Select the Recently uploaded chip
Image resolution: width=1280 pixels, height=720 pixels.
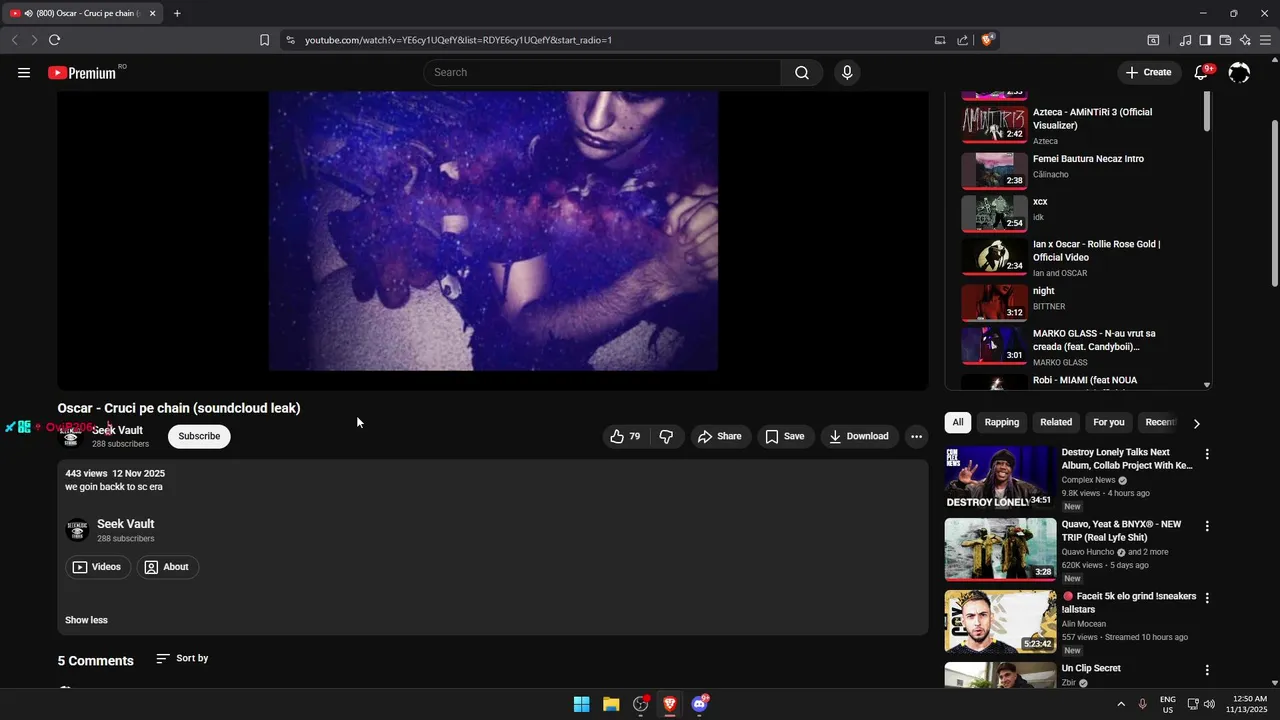[1160, 422]
